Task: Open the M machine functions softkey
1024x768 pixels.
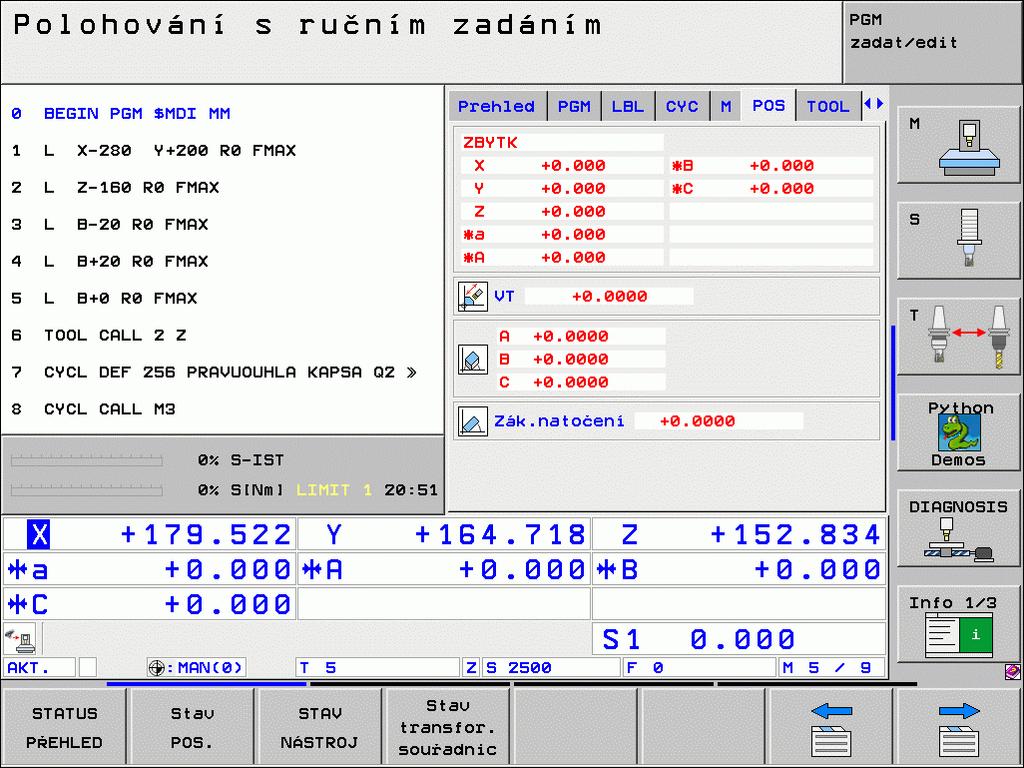Action: (x=959, y=145)
